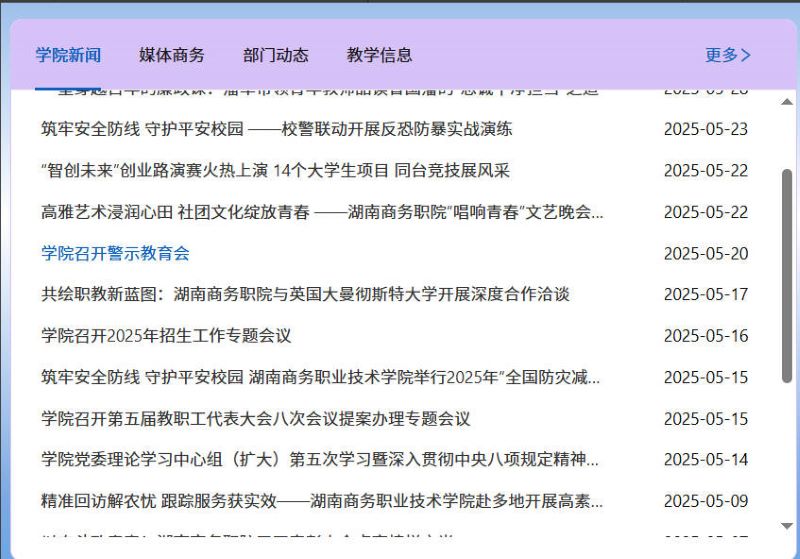Open the 教职工代表大会提案办理专题会议 article

(x=255, y=419)
